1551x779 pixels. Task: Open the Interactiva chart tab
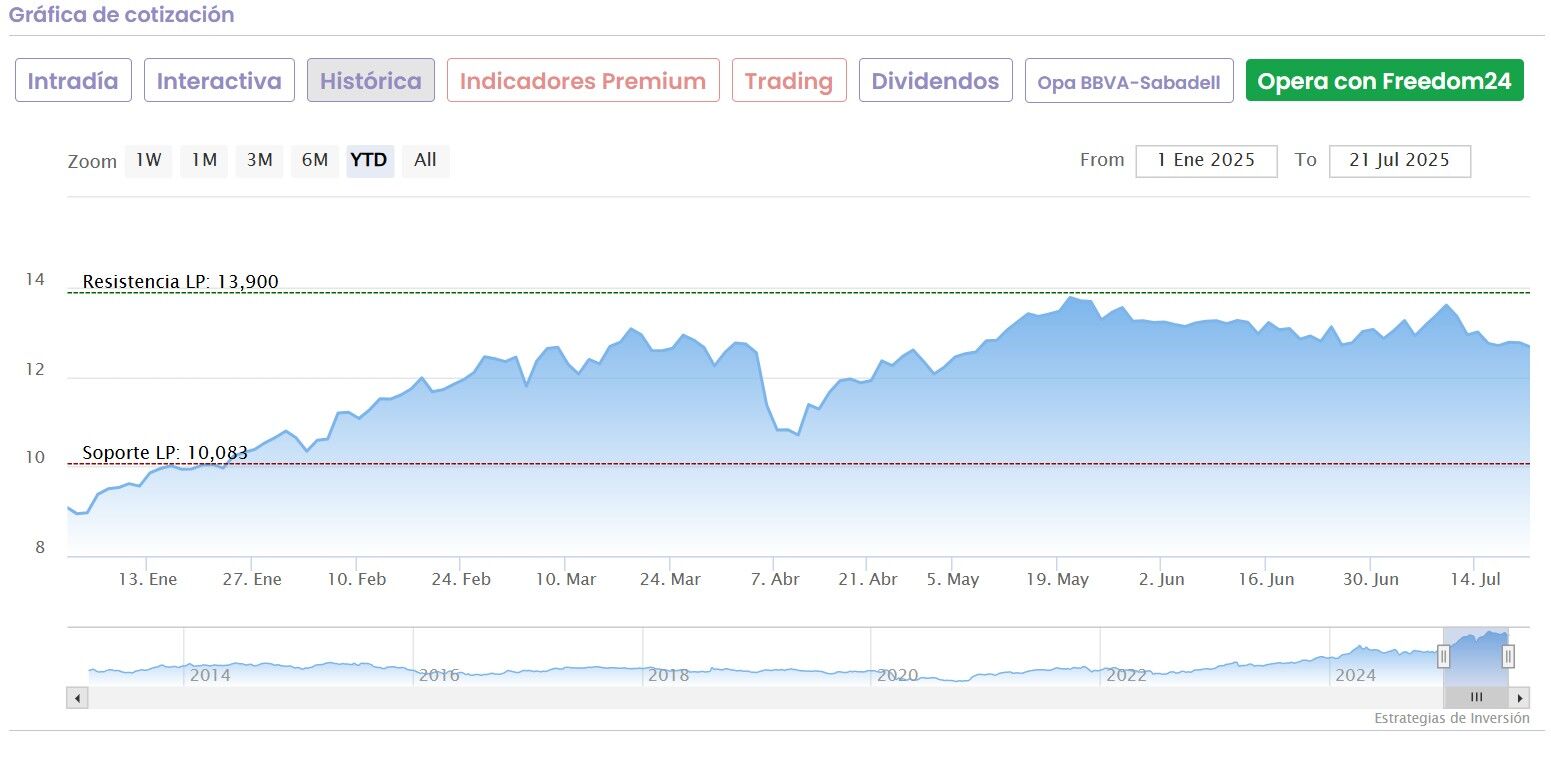[219, 81]
